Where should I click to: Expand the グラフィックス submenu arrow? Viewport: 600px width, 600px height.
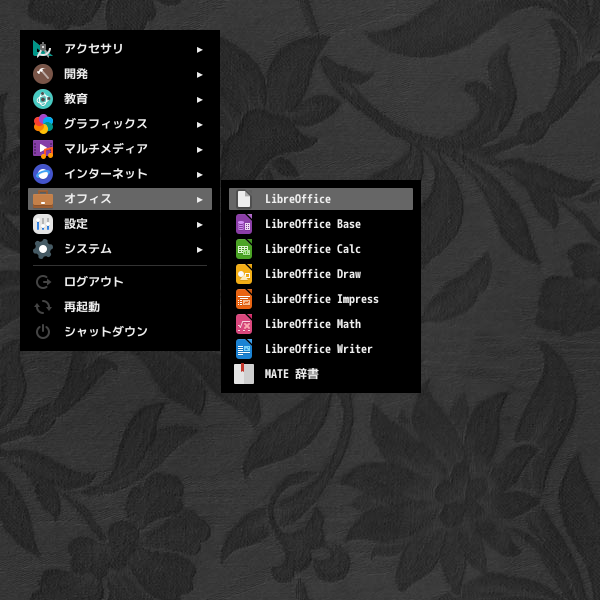(x=199, y=124)
